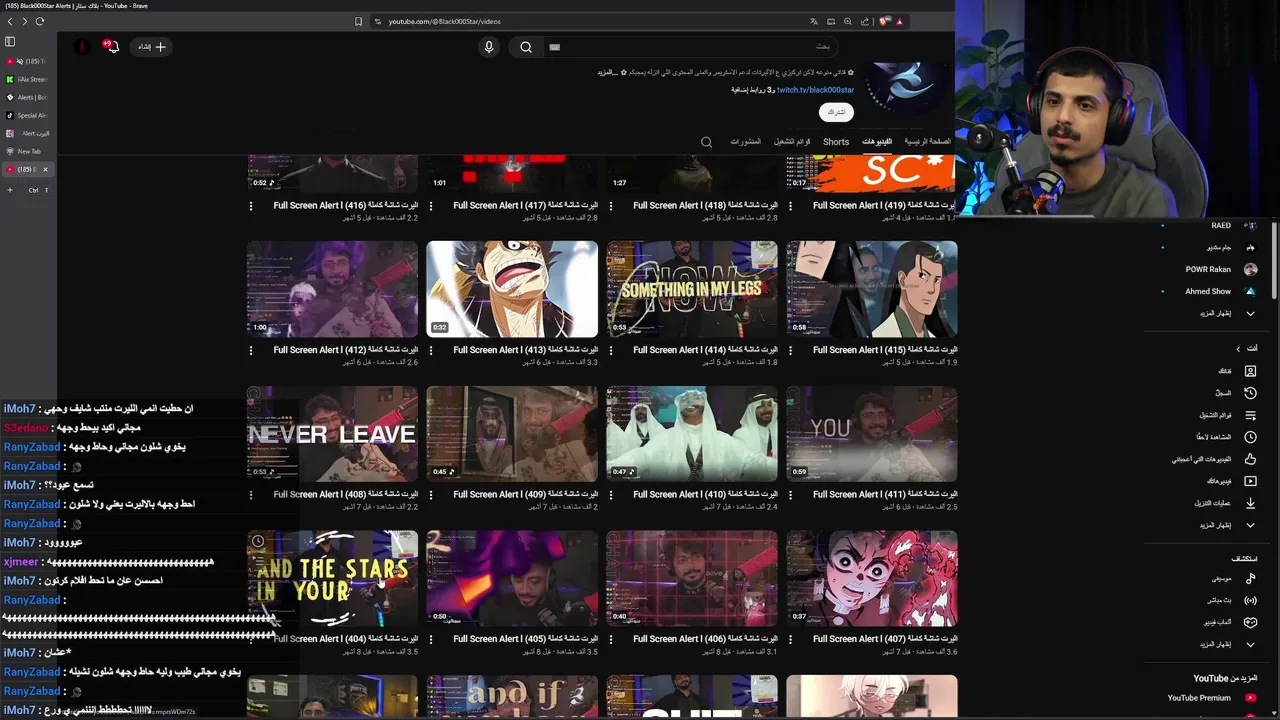Click the share icon in address bar
Screen dimensions: 1280x720
click(x=864, y=21)
